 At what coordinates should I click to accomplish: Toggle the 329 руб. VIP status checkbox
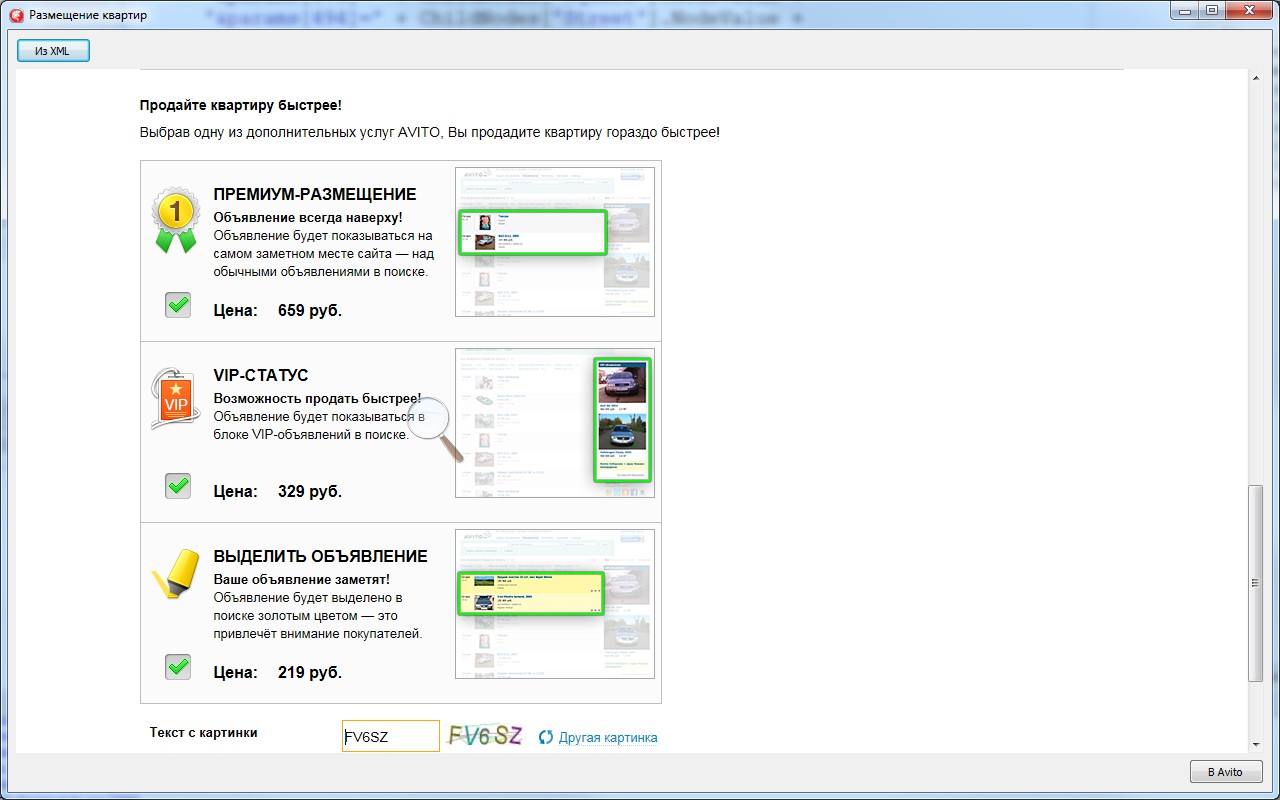coord(178,486)
